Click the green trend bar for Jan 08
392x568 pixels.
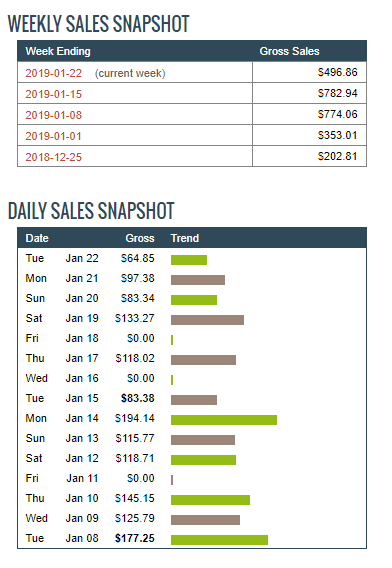click(219, 540)
